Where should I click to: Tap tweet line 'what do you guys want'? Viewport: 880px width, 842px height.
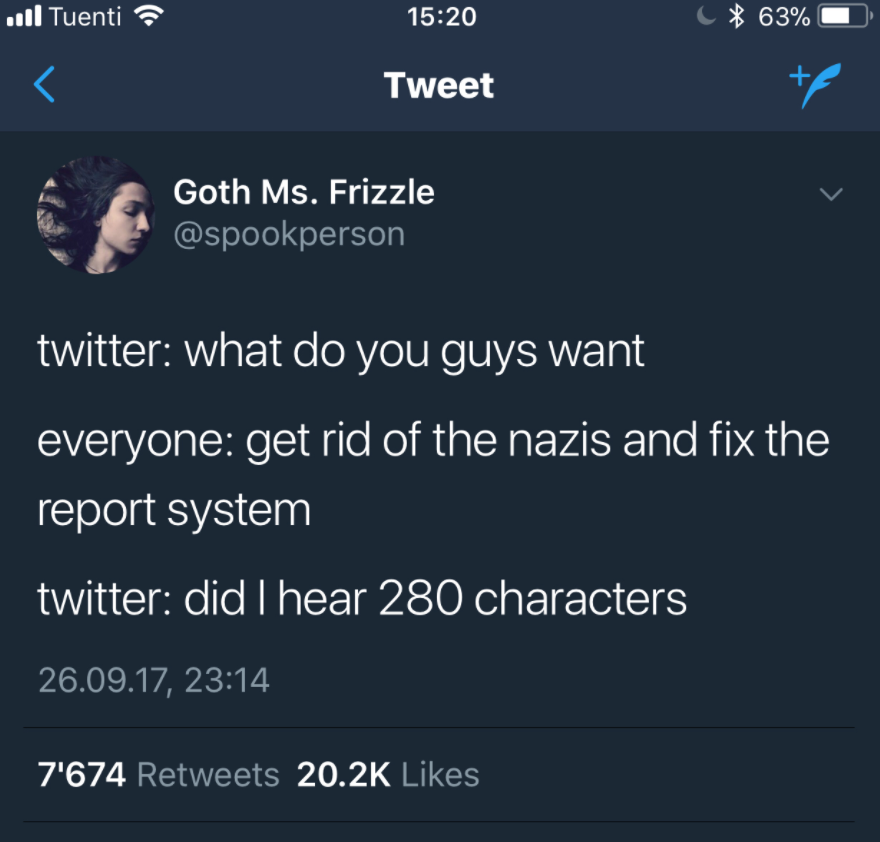(x=414, y=352)
